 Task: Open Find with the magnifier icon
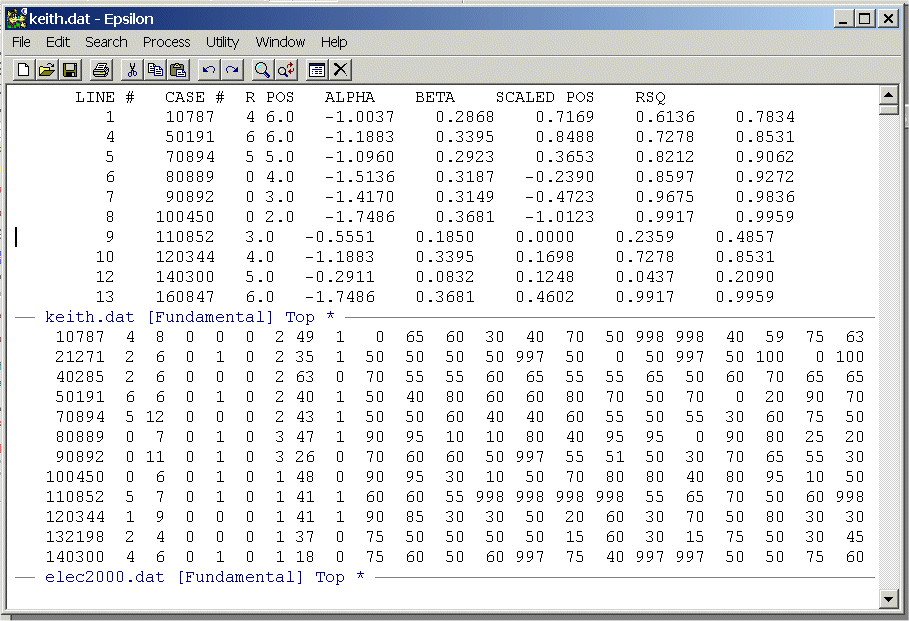point(262,69)
